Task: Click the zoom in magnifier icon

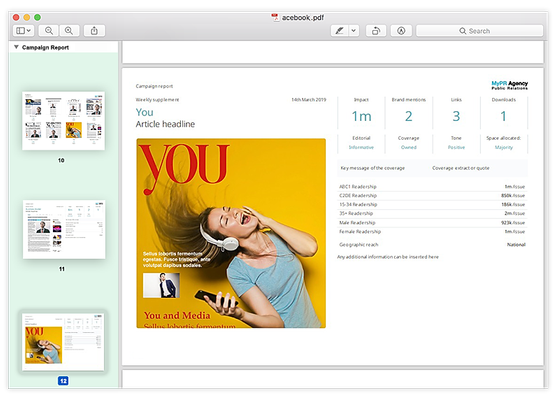Action: pos(69,31)
